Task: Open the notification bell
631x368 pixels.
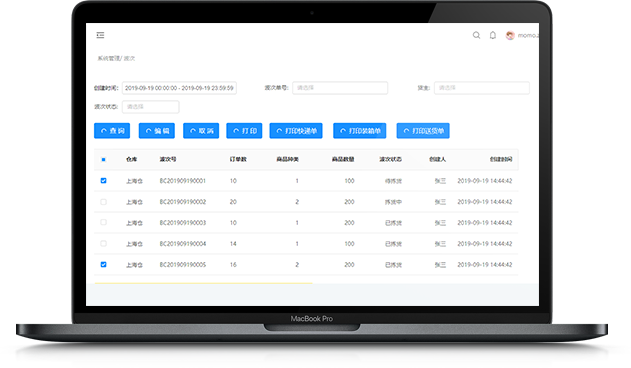Action: coord(493,35)
